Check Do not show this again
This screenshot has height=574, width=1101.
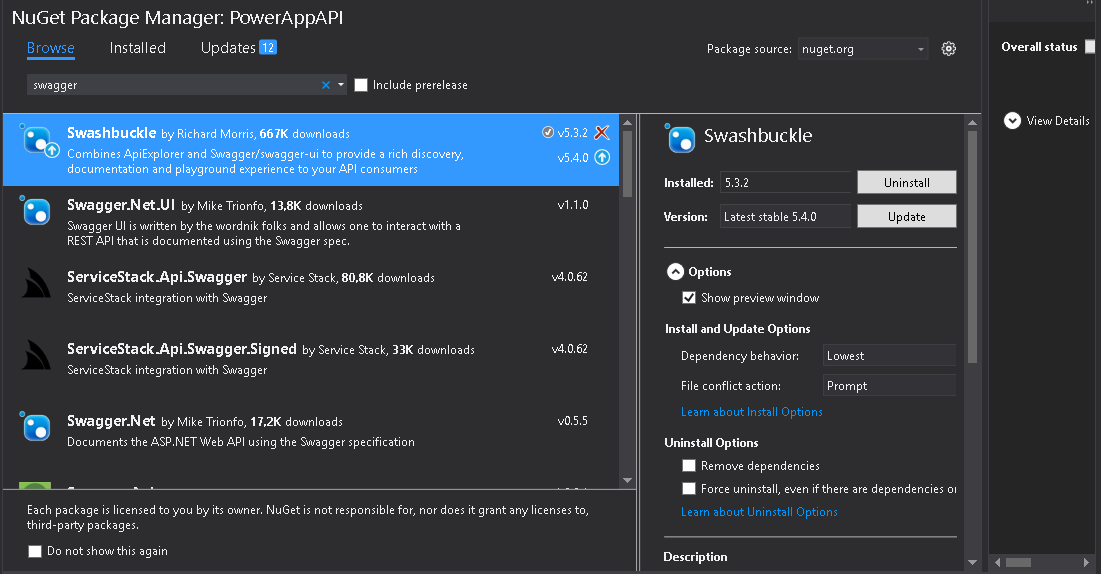34,552
